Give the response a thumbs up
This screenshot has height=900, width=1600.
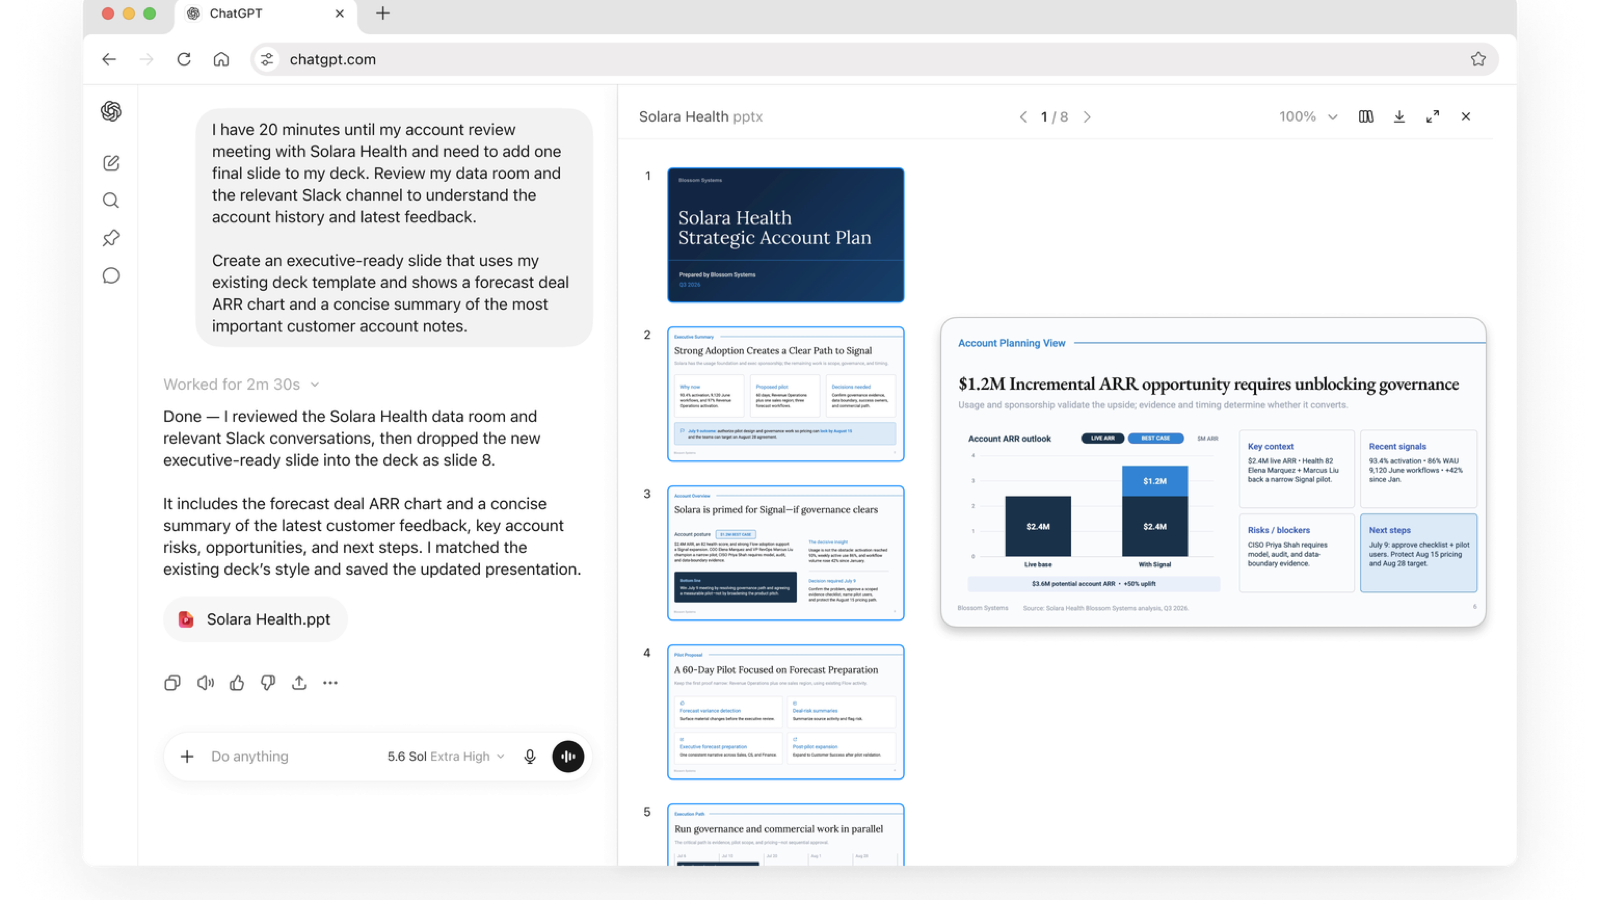pyautogui.click(x=237, y=683)
